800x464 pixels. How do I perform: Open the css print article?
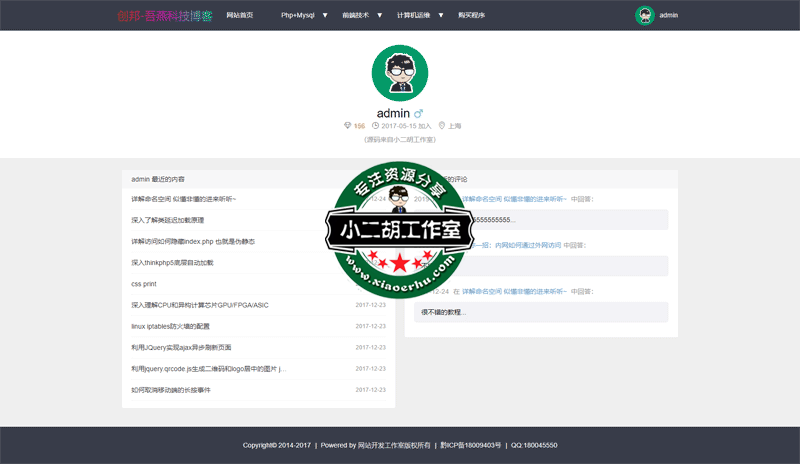click(x=143, y=284)
